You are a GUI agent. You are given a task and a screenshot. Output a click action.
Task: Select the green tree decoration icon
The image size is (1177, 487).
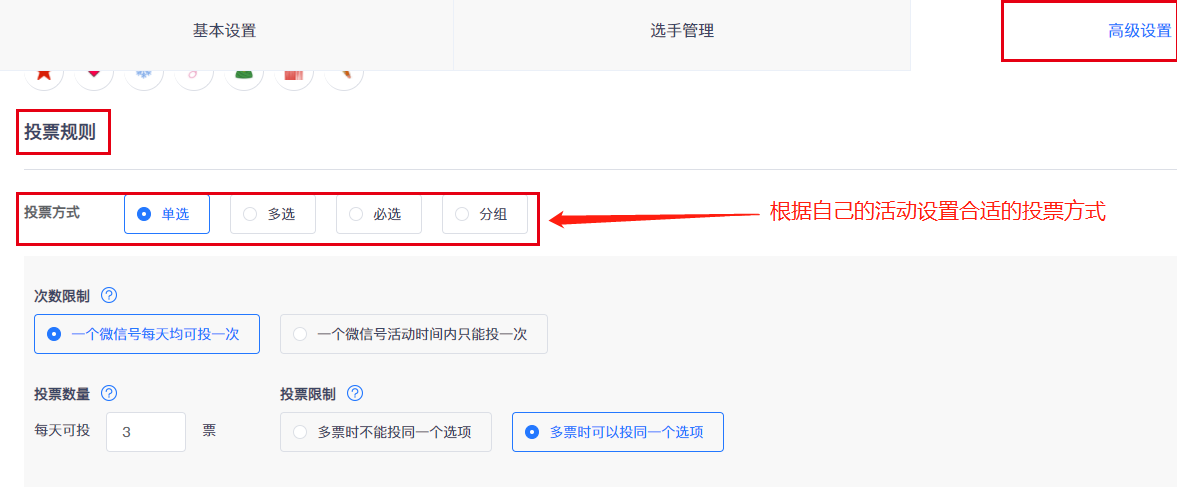(244, 77)
